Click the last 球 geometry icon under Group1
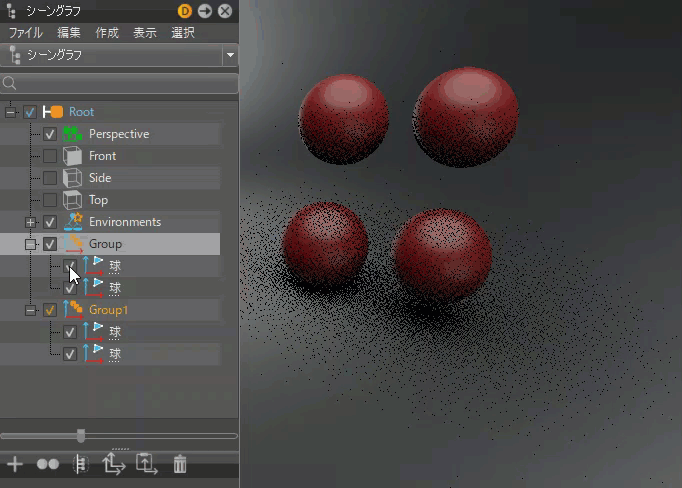The image size is (682, 488). coord(94,354)
